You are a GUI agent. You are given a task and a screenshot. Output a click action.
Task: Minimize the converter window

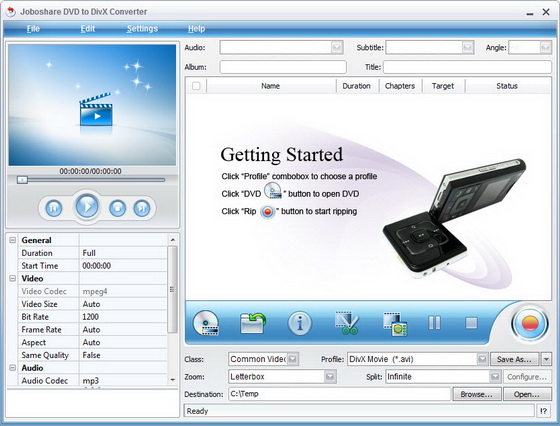point(530,13)
